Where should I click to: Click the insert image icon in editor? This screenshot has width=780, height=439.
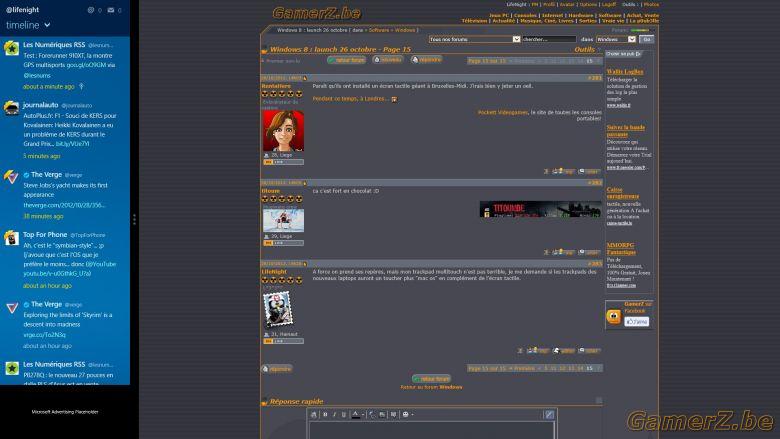(382, 415)
